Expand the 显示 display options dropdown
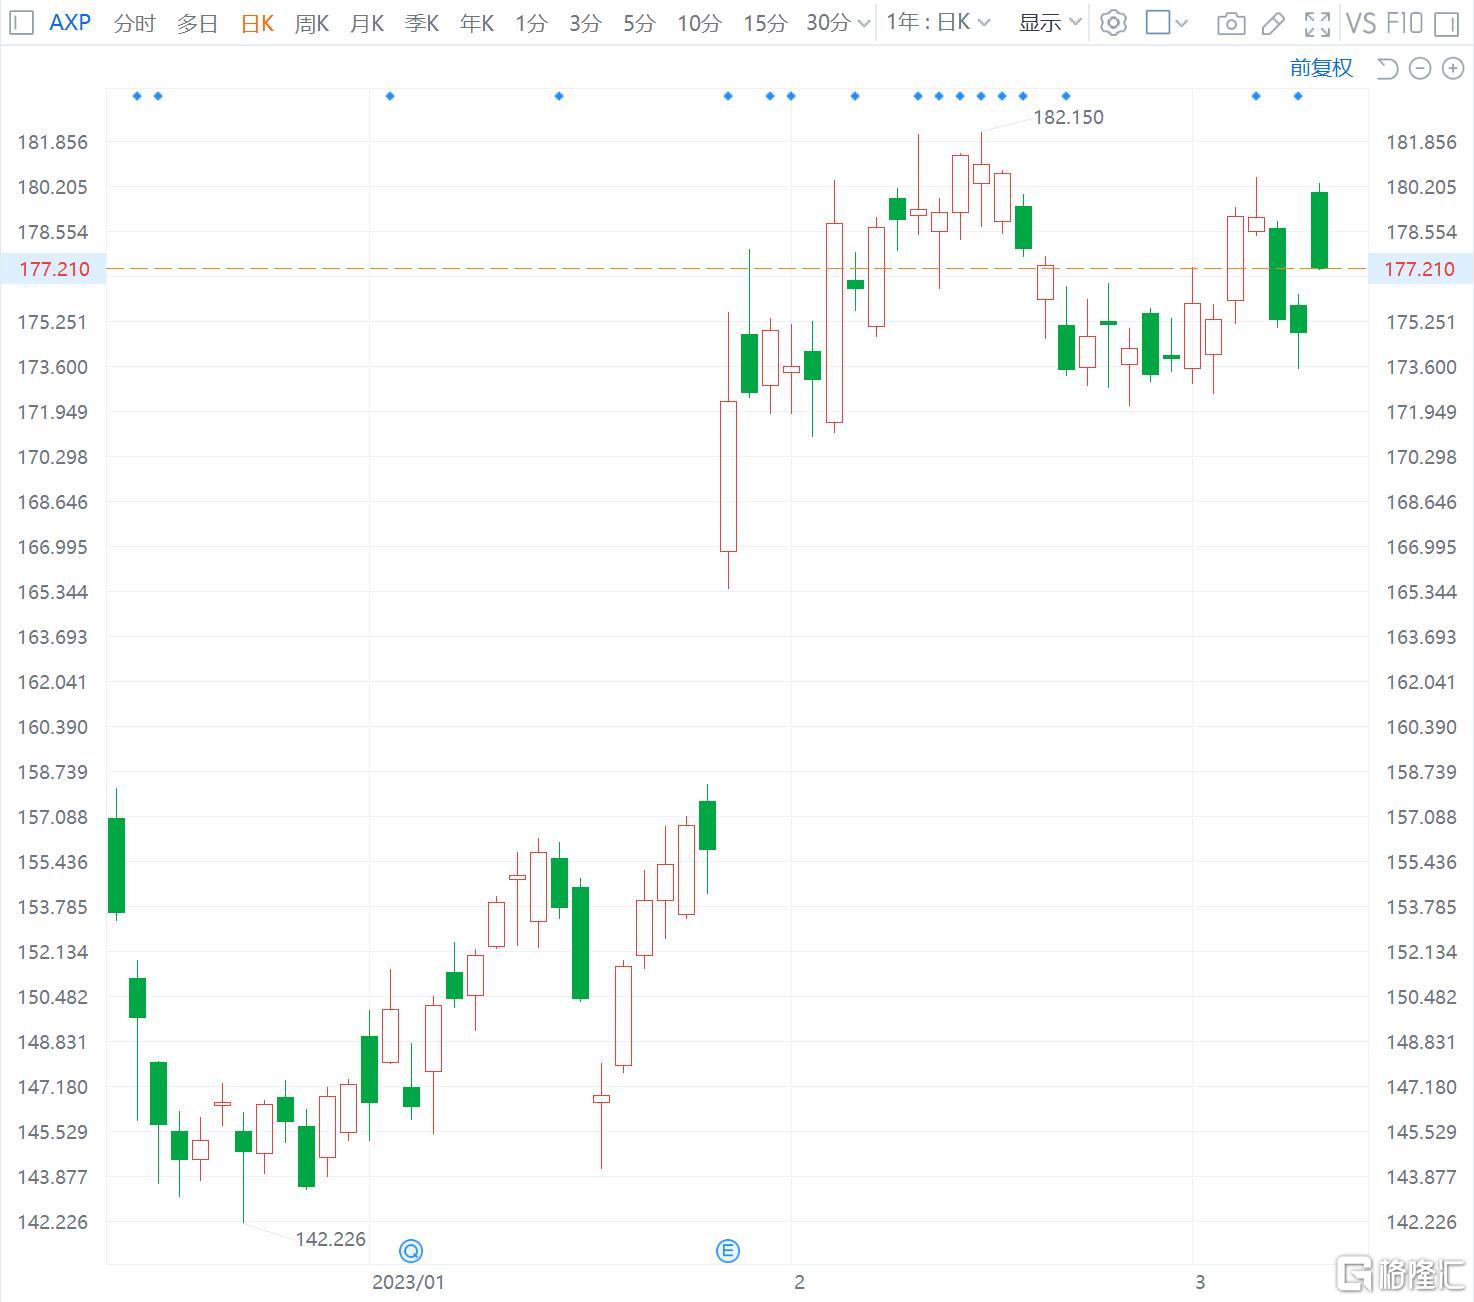This screenshot has height=1302, width=1474. click(1050, 22)
